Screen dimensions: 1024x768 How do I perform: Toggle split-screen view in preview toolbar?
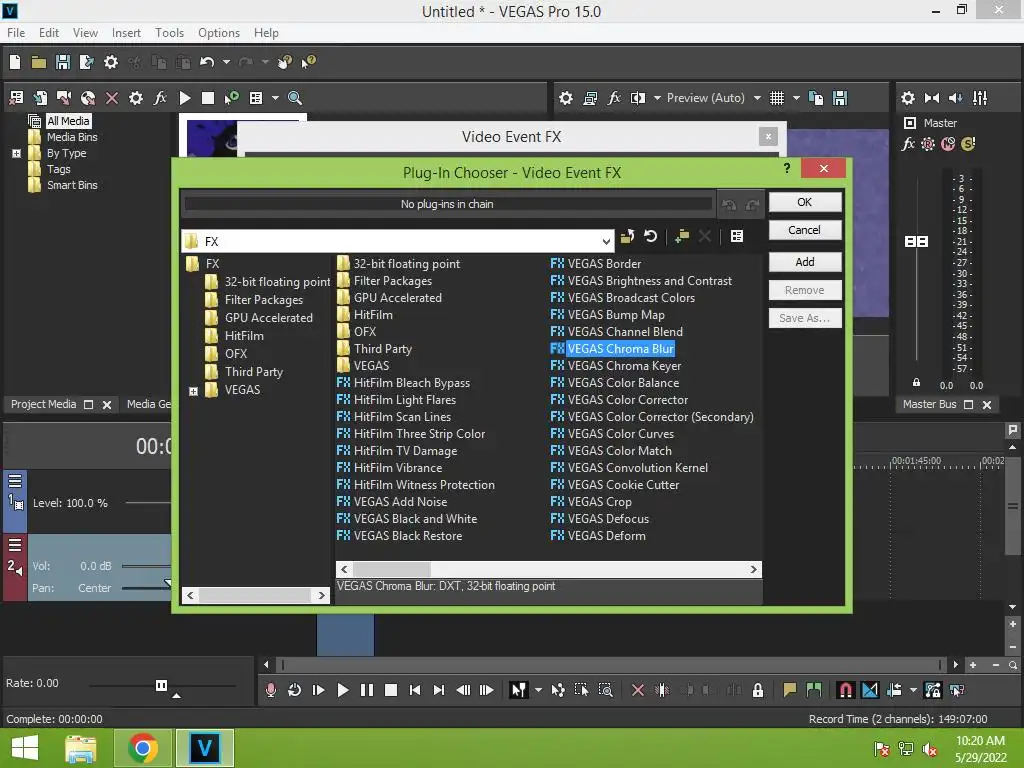(637, 98)
